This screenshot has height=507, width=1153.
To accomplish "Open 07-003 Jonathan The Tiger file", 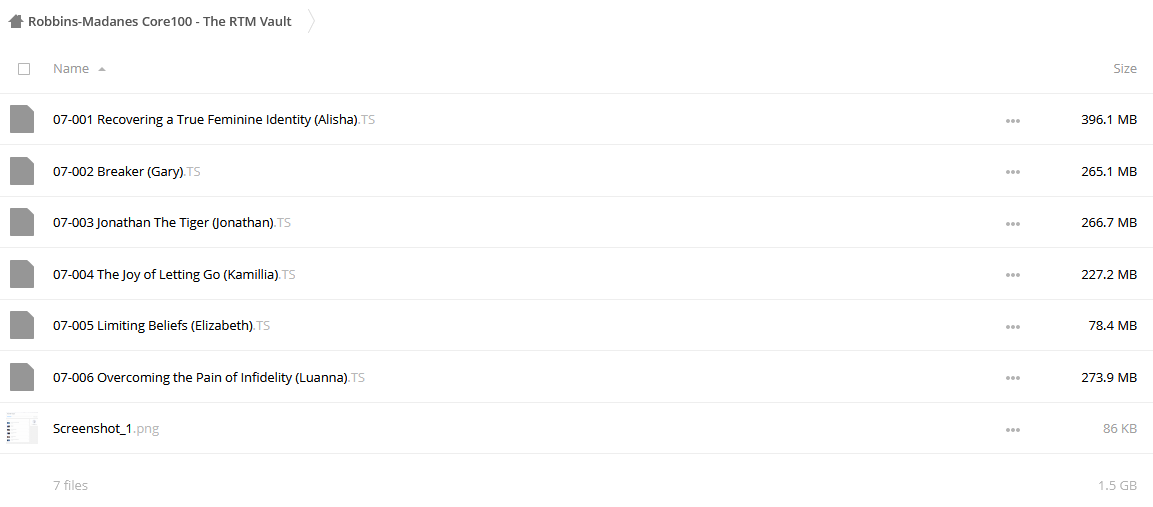I will (171, 222).
